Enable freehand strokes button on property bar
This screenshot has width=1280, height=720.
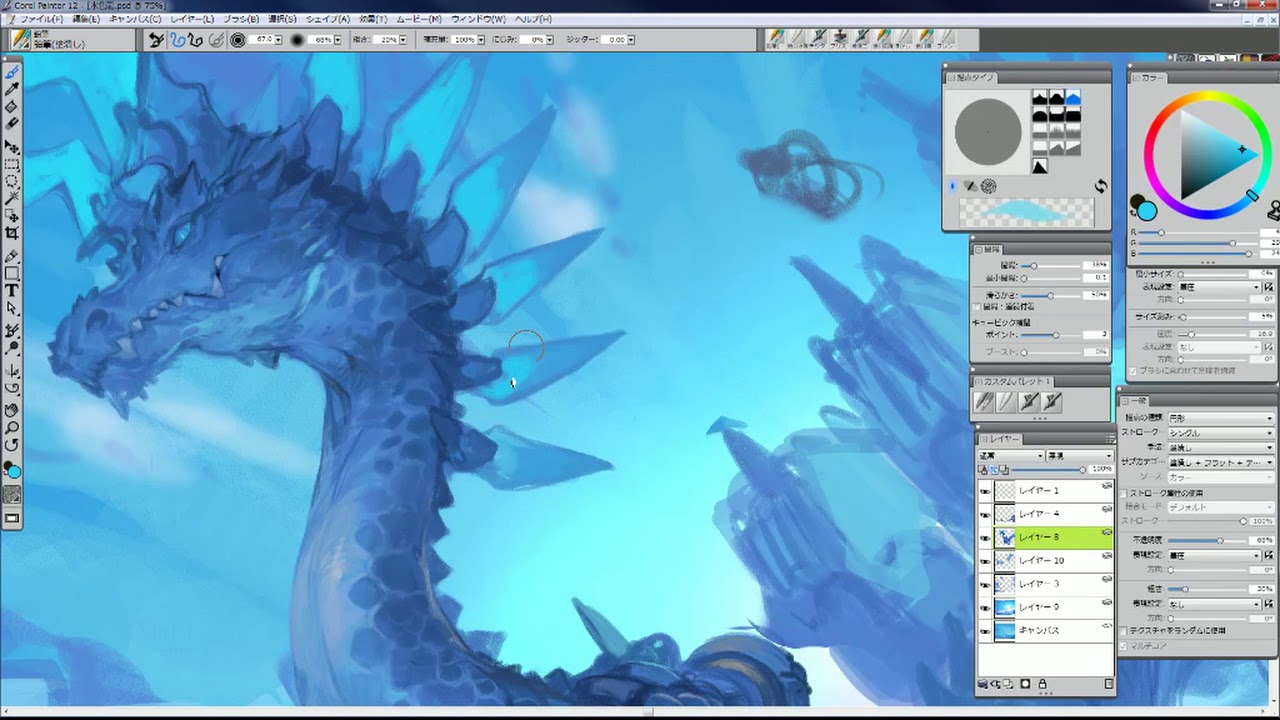click(176, 40)
